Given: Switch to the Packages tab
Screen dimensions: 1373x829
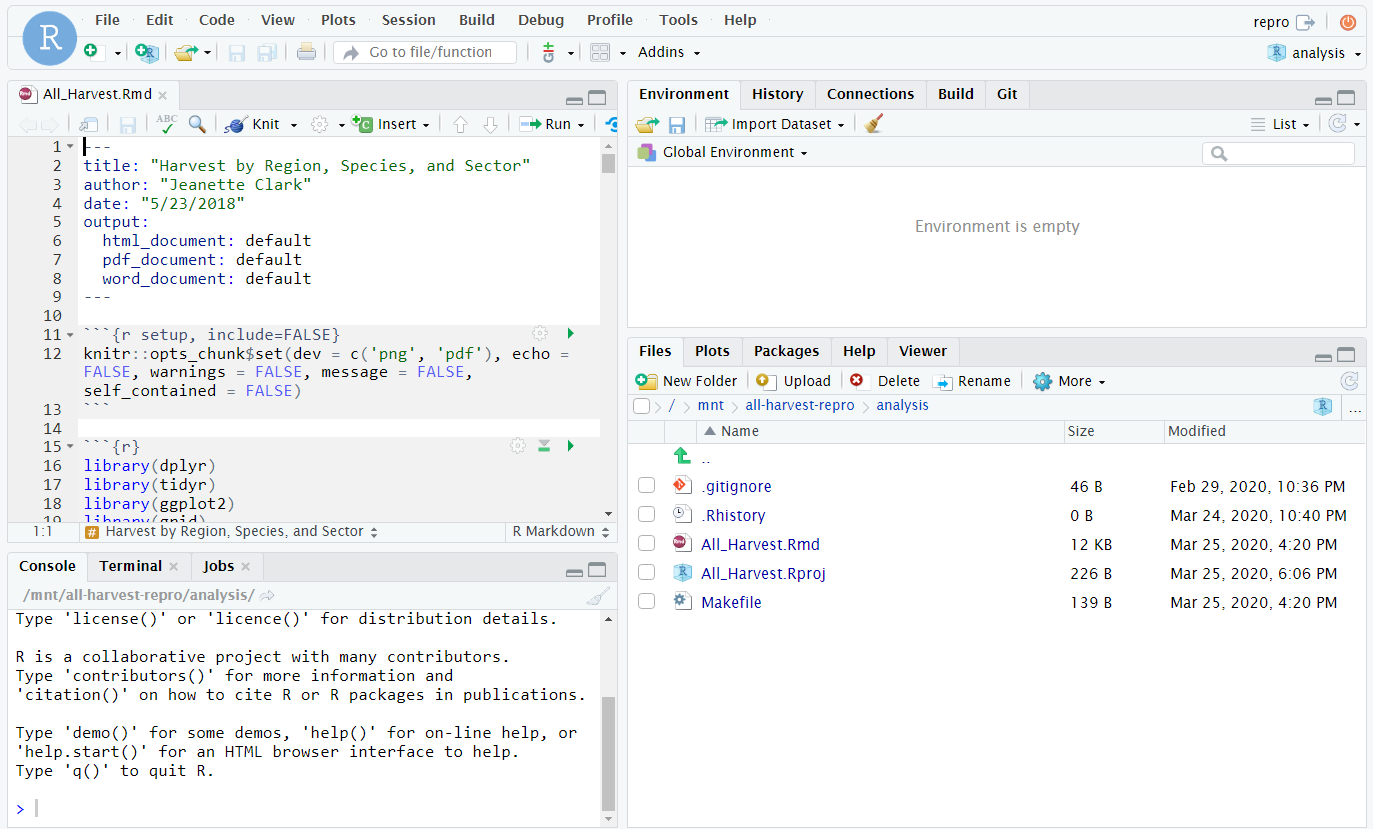Looking at the screenshot, I should pyautogui.click(x=786, y=351).
